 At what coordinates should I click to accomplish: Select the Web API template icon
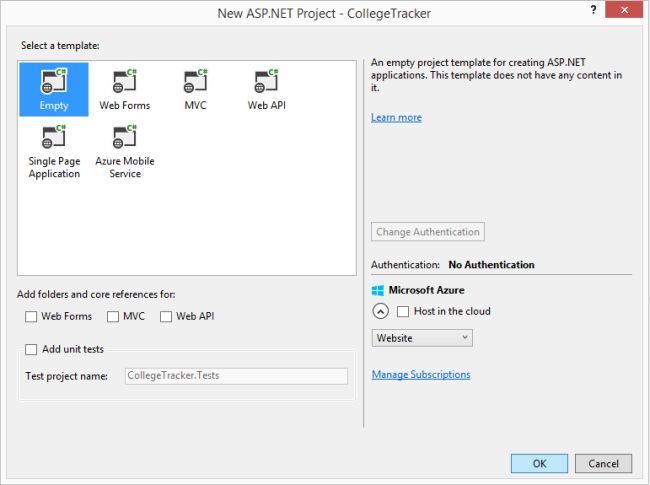(x=267, y=89)
